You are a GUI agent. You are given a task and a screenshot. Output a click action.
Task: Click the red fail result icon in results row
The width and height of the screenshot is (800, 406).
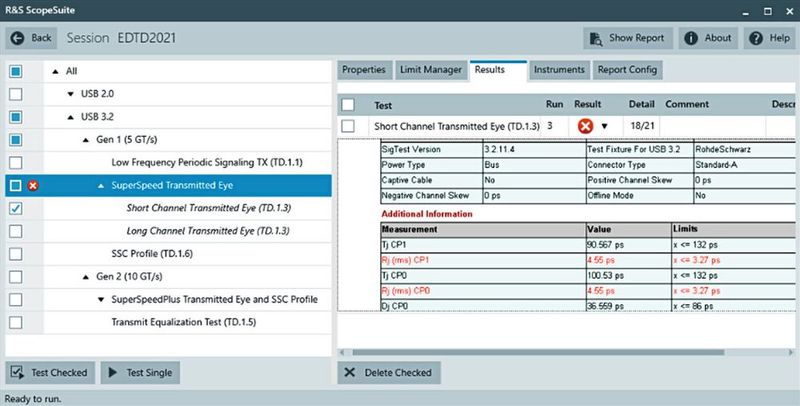[x=586, y=126]
